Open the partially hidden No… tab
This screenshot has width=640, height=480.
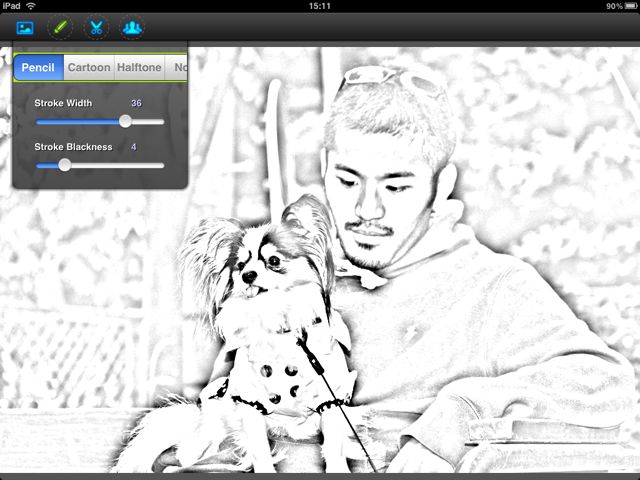point(176,67)
